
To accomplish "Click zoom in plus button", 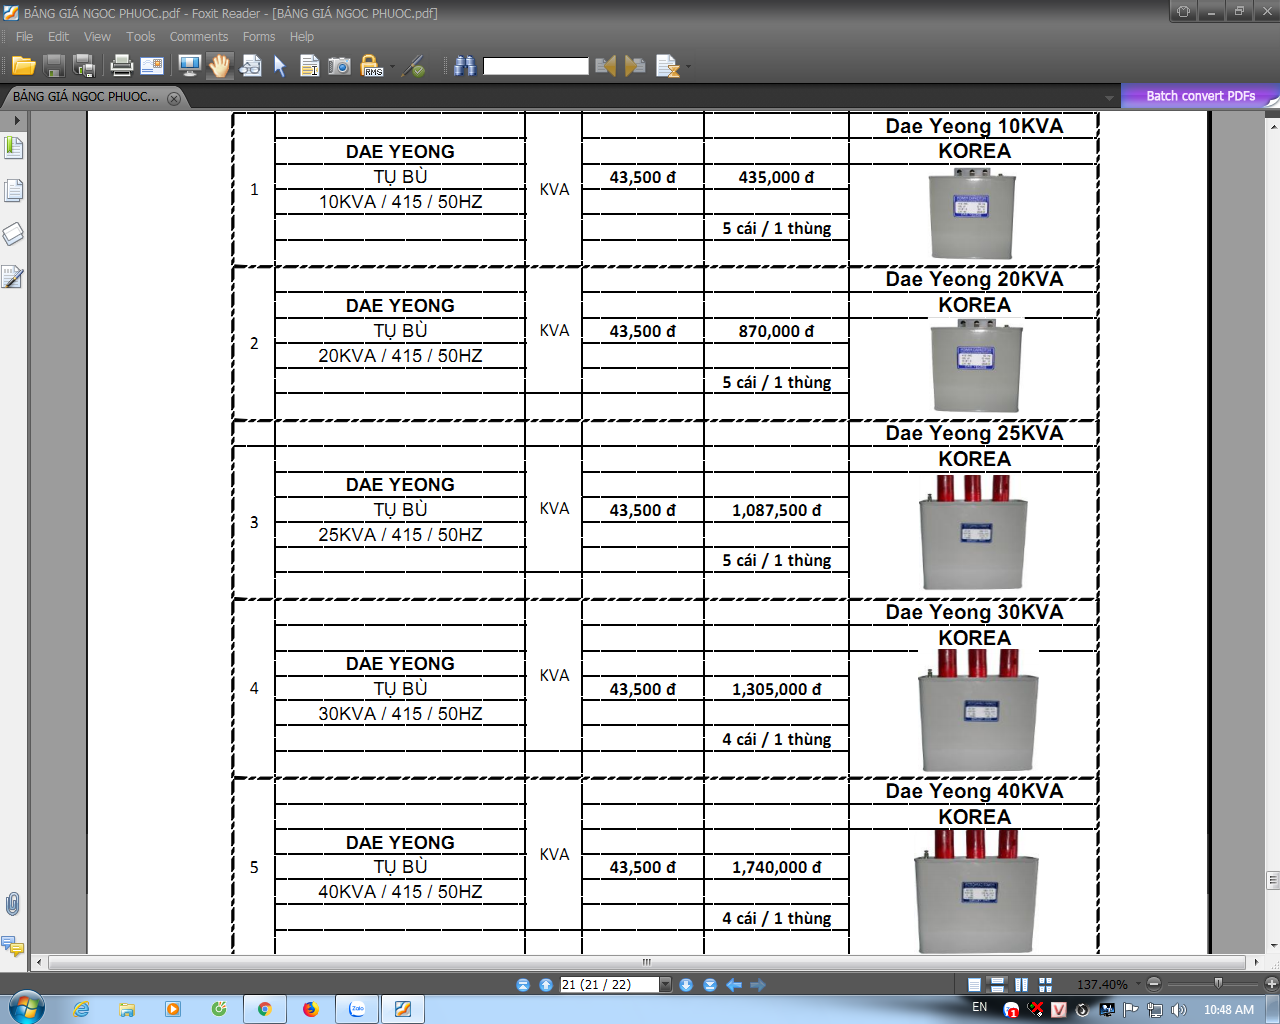I will point(1271,984).
